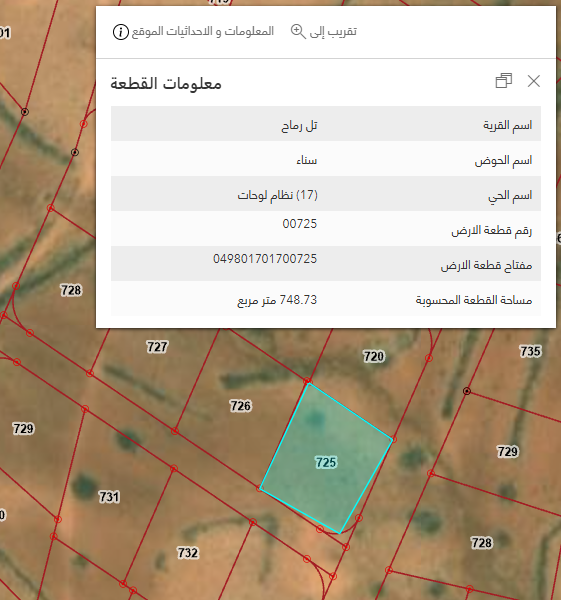Click the رقم قطعة الارض label
Screen dimensions: 561x600
(x=491, y=230)
